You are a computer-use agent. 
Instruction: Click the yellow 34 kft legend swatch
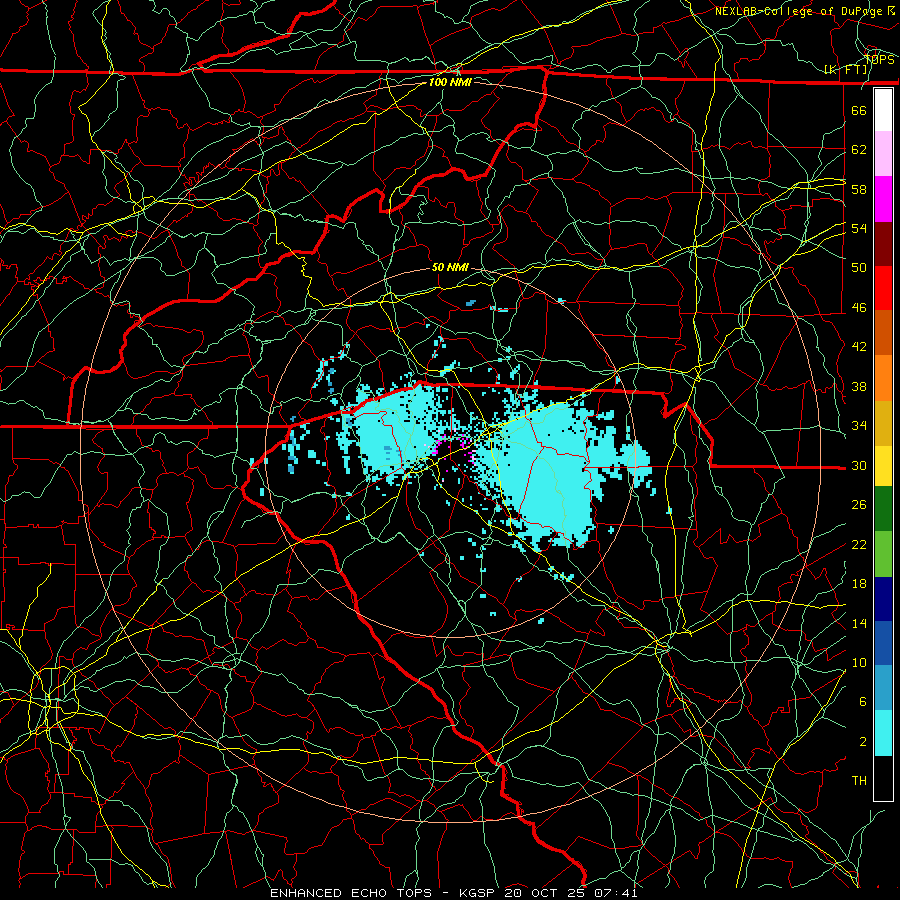[883, 465]
